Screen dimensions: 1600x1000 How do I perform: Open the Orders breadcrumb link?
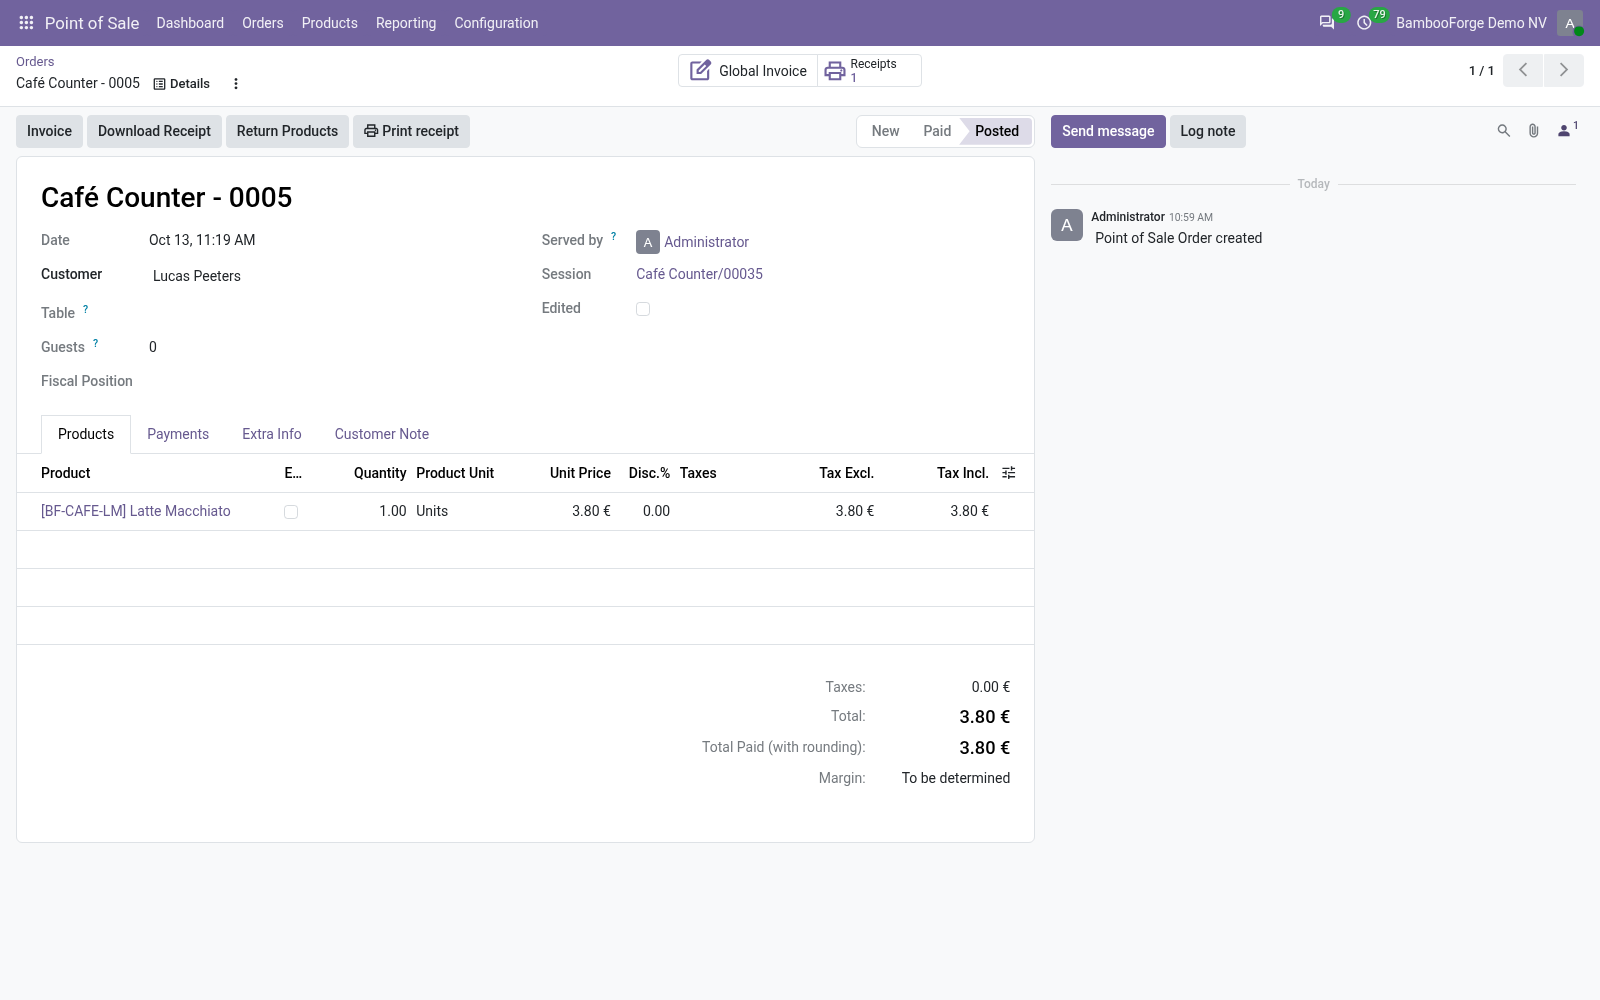tap(35, 61)
